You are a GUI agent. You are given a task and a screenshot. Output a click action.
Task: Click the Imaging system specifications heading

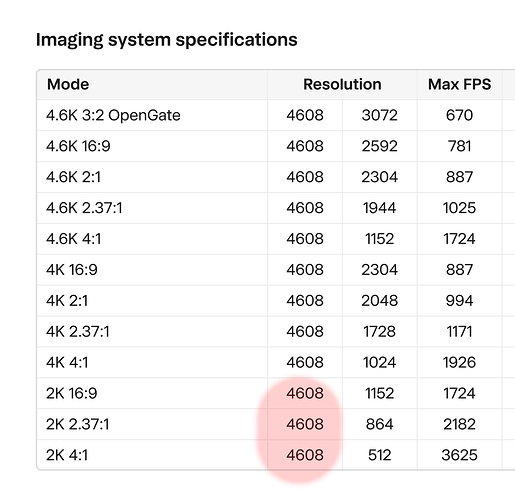(167, 40)
